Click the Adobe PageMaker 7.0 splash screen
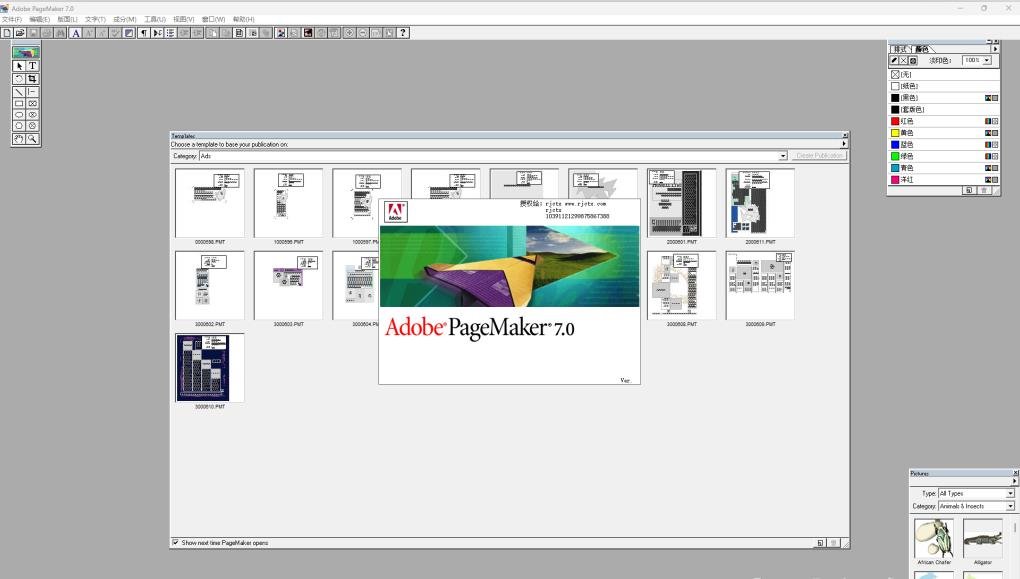 (509, 291)
